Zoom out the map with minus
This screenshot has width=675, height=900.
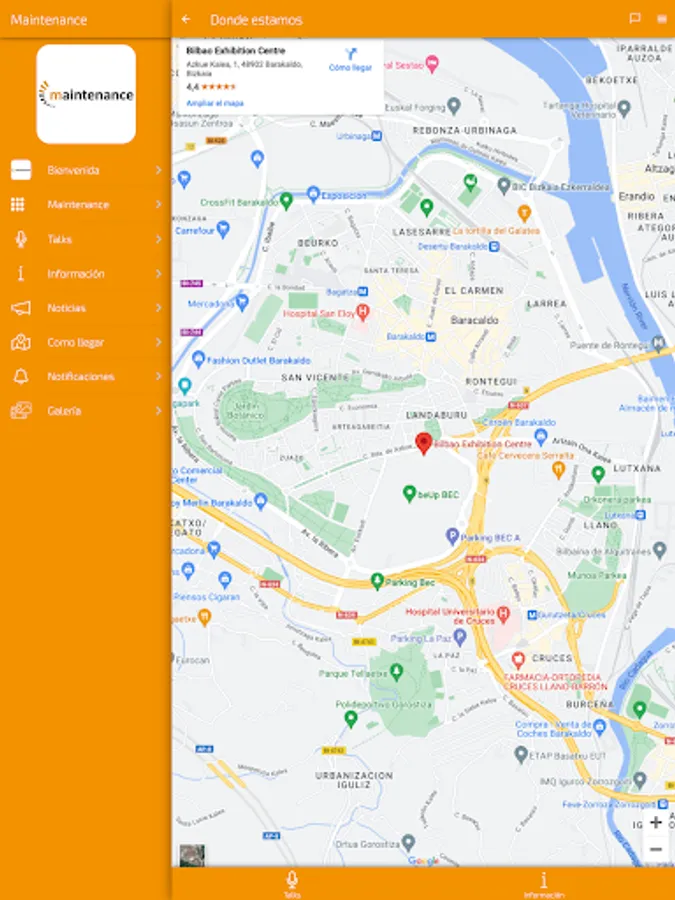pos(655,849)
